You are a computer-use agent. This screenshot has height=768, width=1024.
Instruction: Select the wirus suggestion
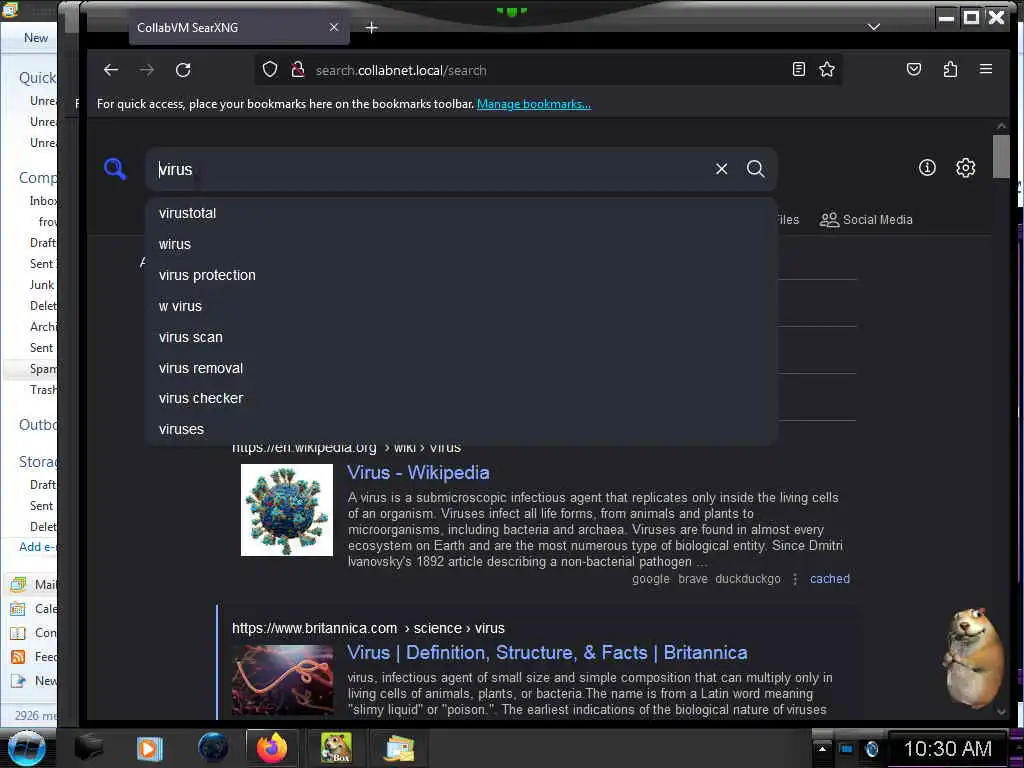pos(461,244)
